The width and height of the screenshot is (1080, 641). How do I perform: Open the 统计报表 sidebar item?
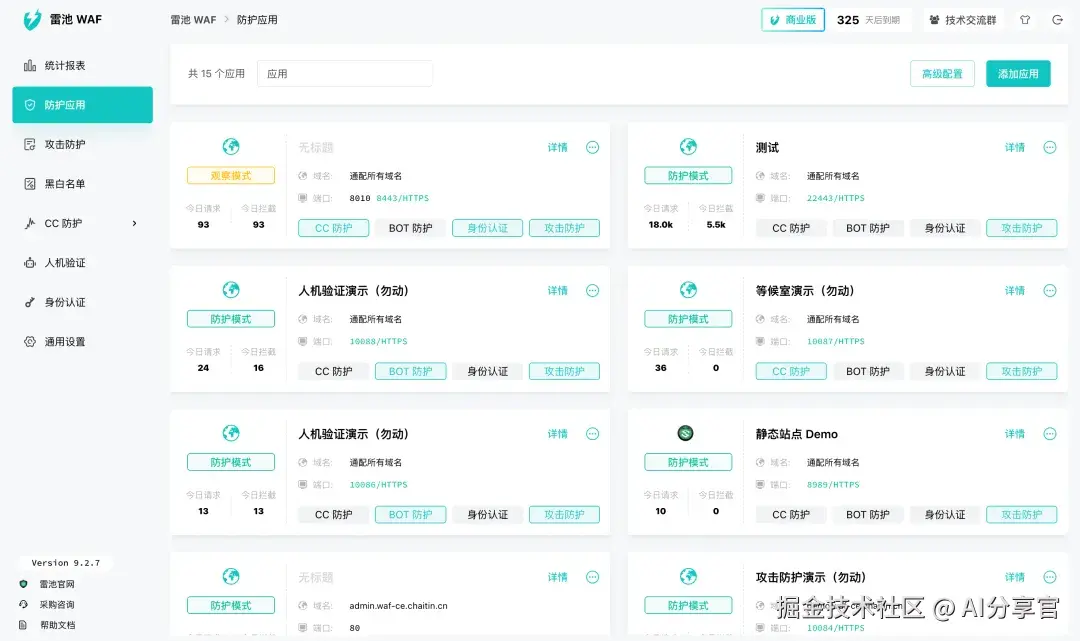(83, 65)
